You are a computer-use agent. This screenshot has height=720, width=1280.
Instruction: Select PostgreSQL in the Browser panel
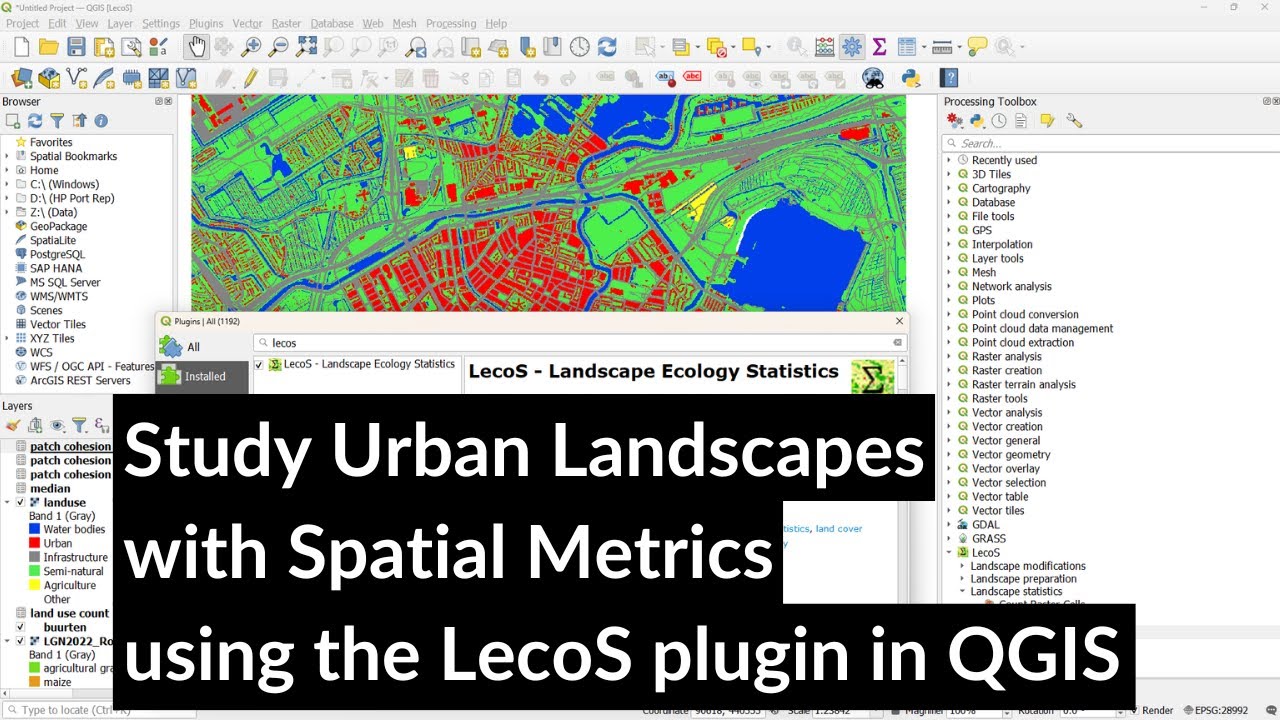coord(57,254)
